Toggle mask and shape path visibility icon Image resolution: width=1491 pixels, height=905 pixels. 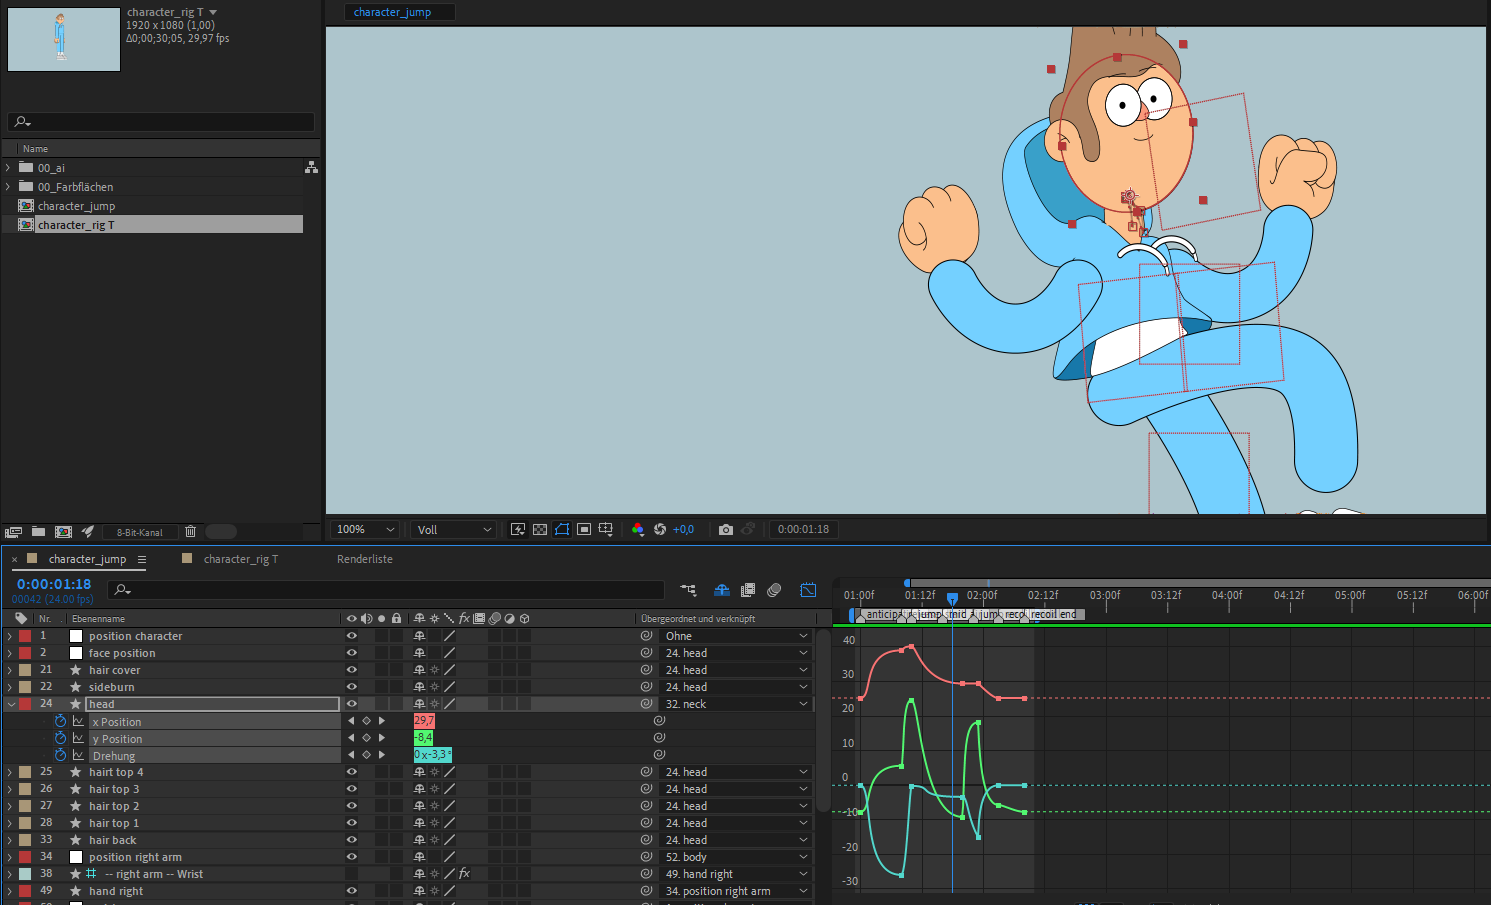point(562,530)
